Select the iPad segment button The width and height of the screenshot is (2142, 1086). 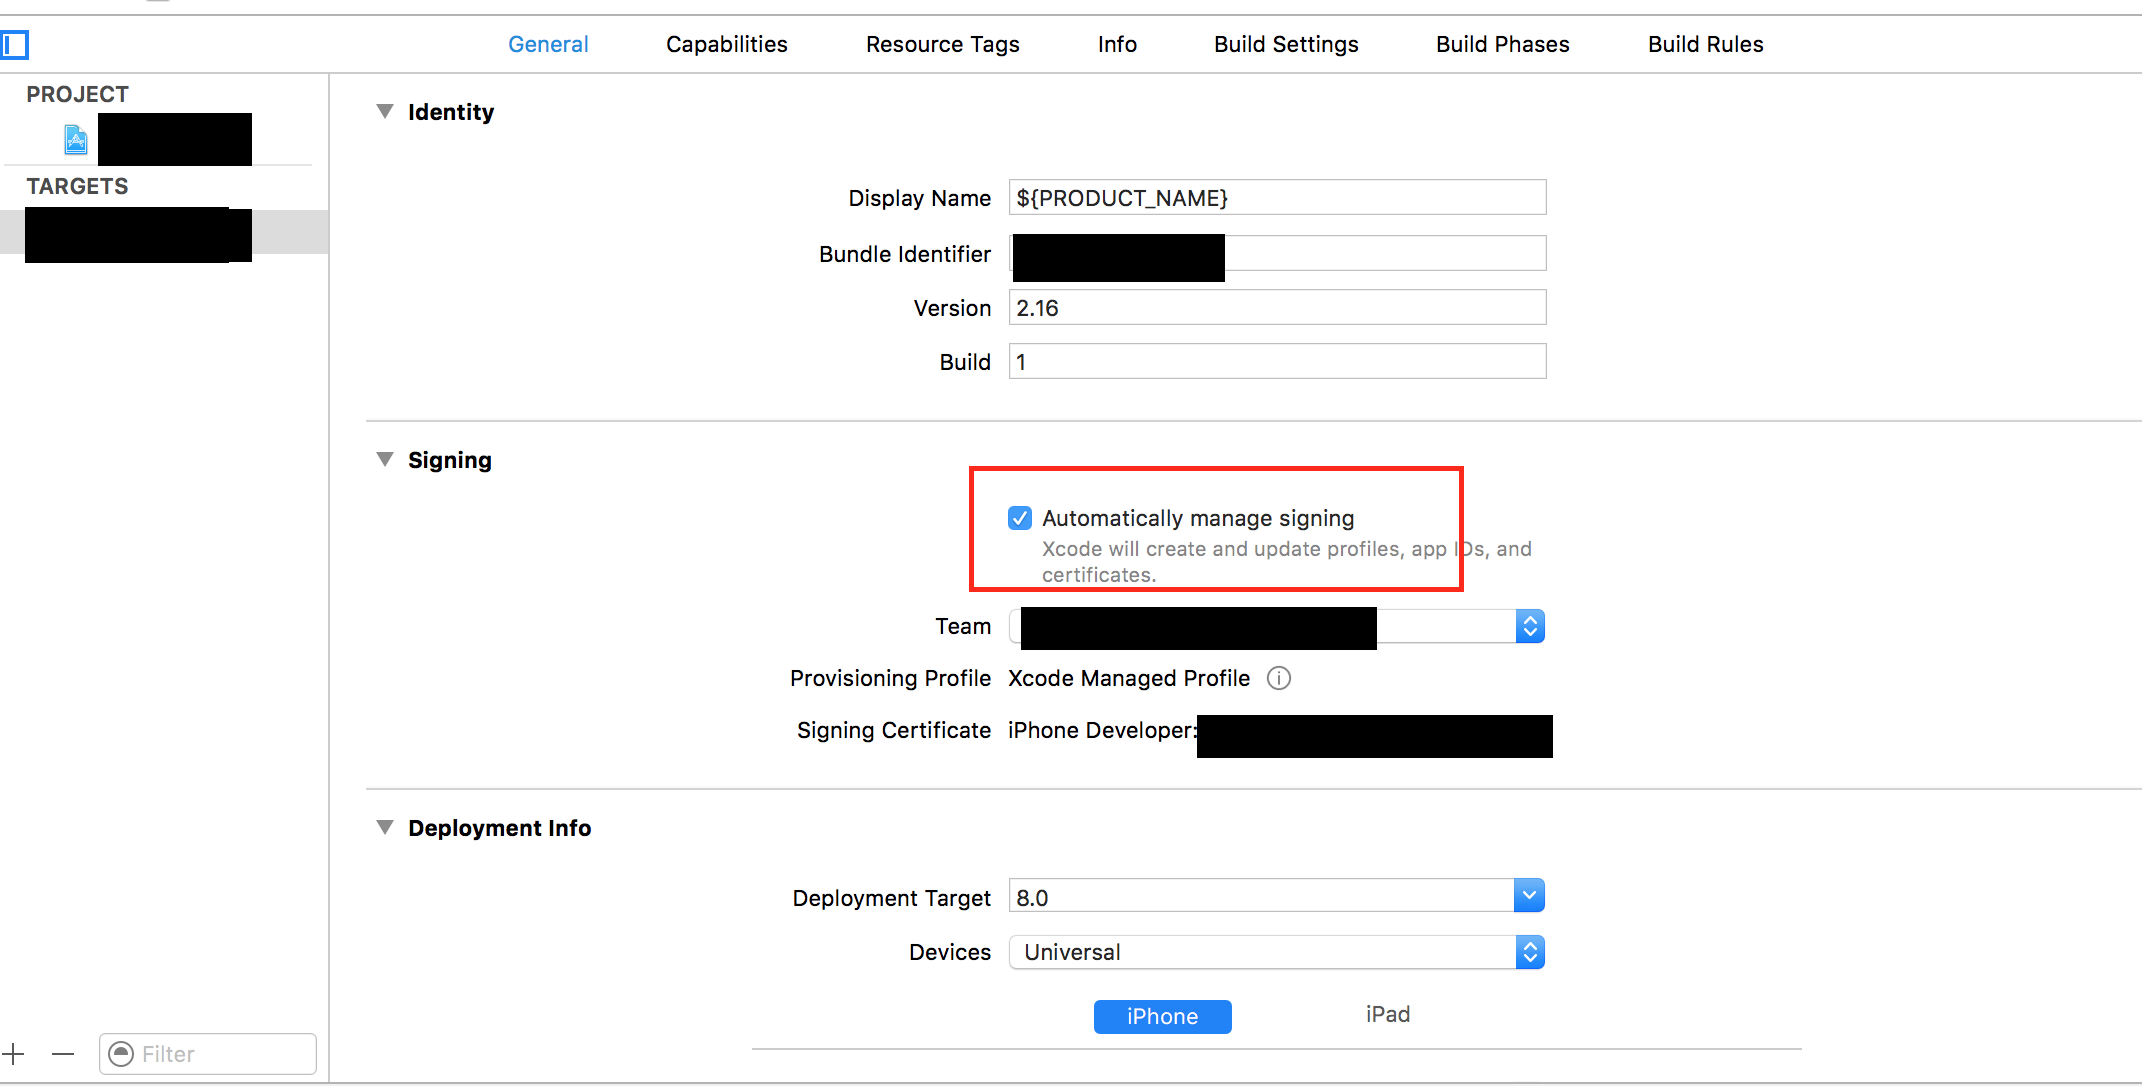1387,1015
